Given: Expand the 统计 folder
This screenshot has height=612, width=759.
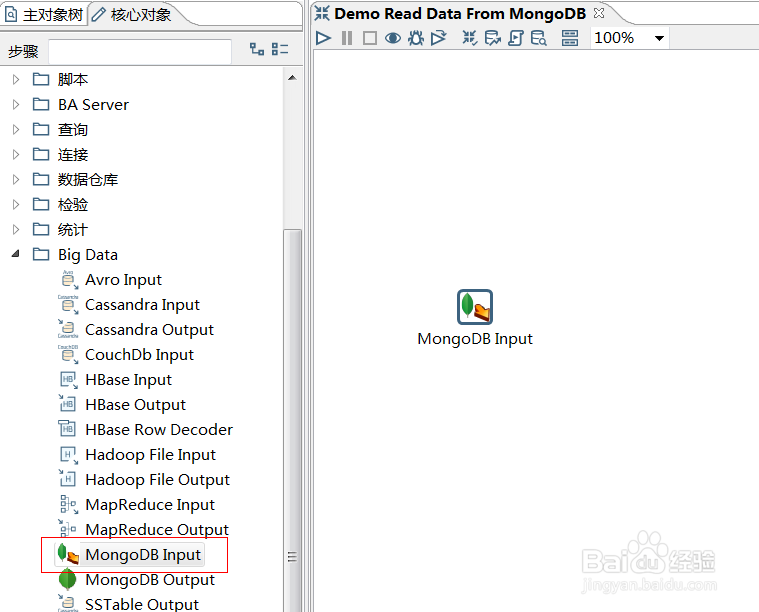Looking at the screenshot, I should click(x=16, y=230).
